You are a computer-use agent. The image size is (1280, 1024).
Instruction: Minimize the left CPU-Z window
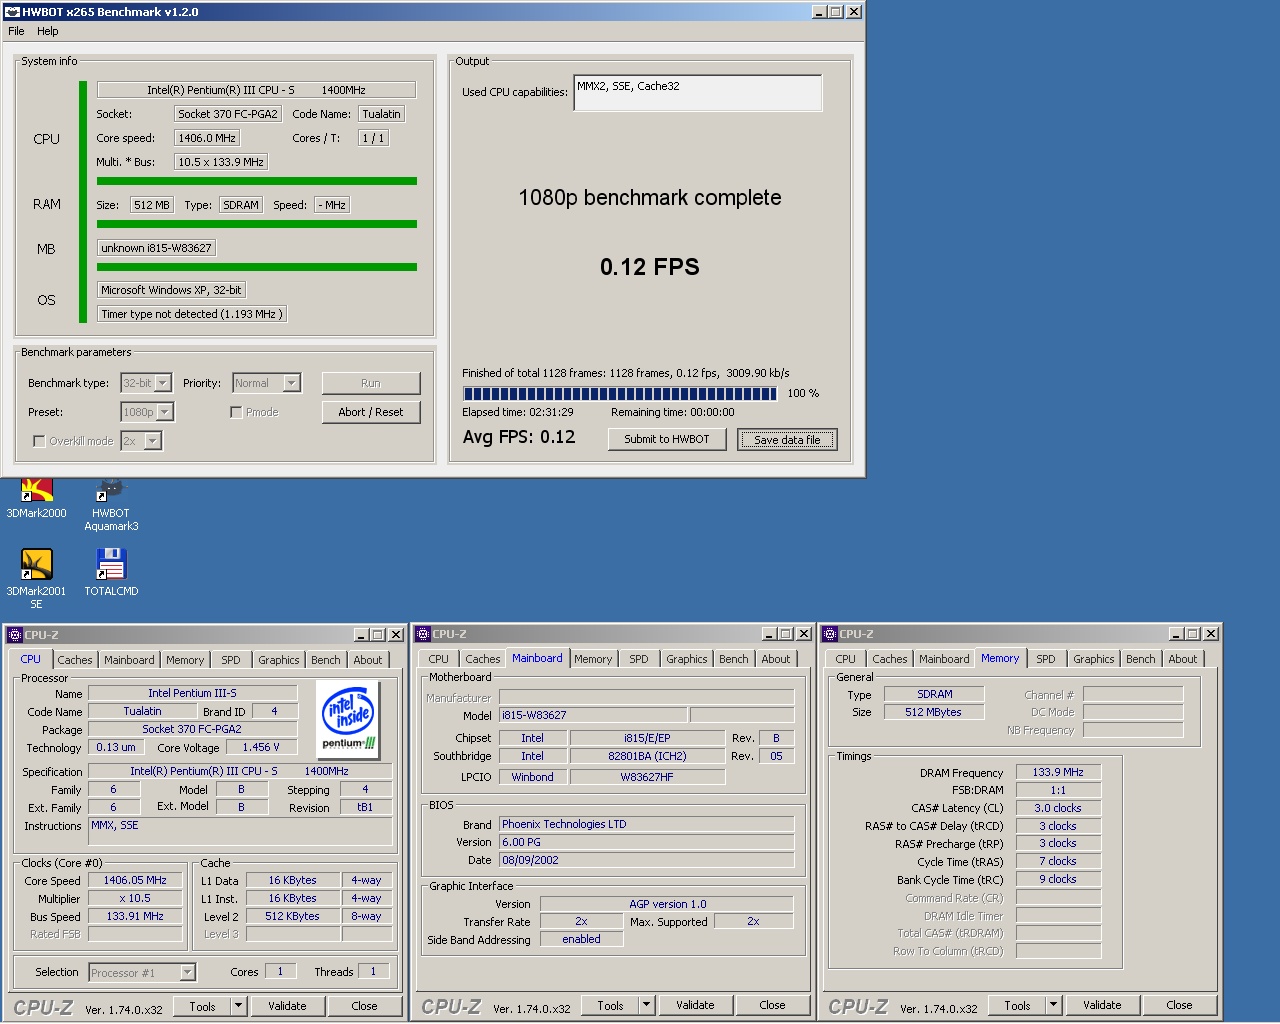point(362,634)
